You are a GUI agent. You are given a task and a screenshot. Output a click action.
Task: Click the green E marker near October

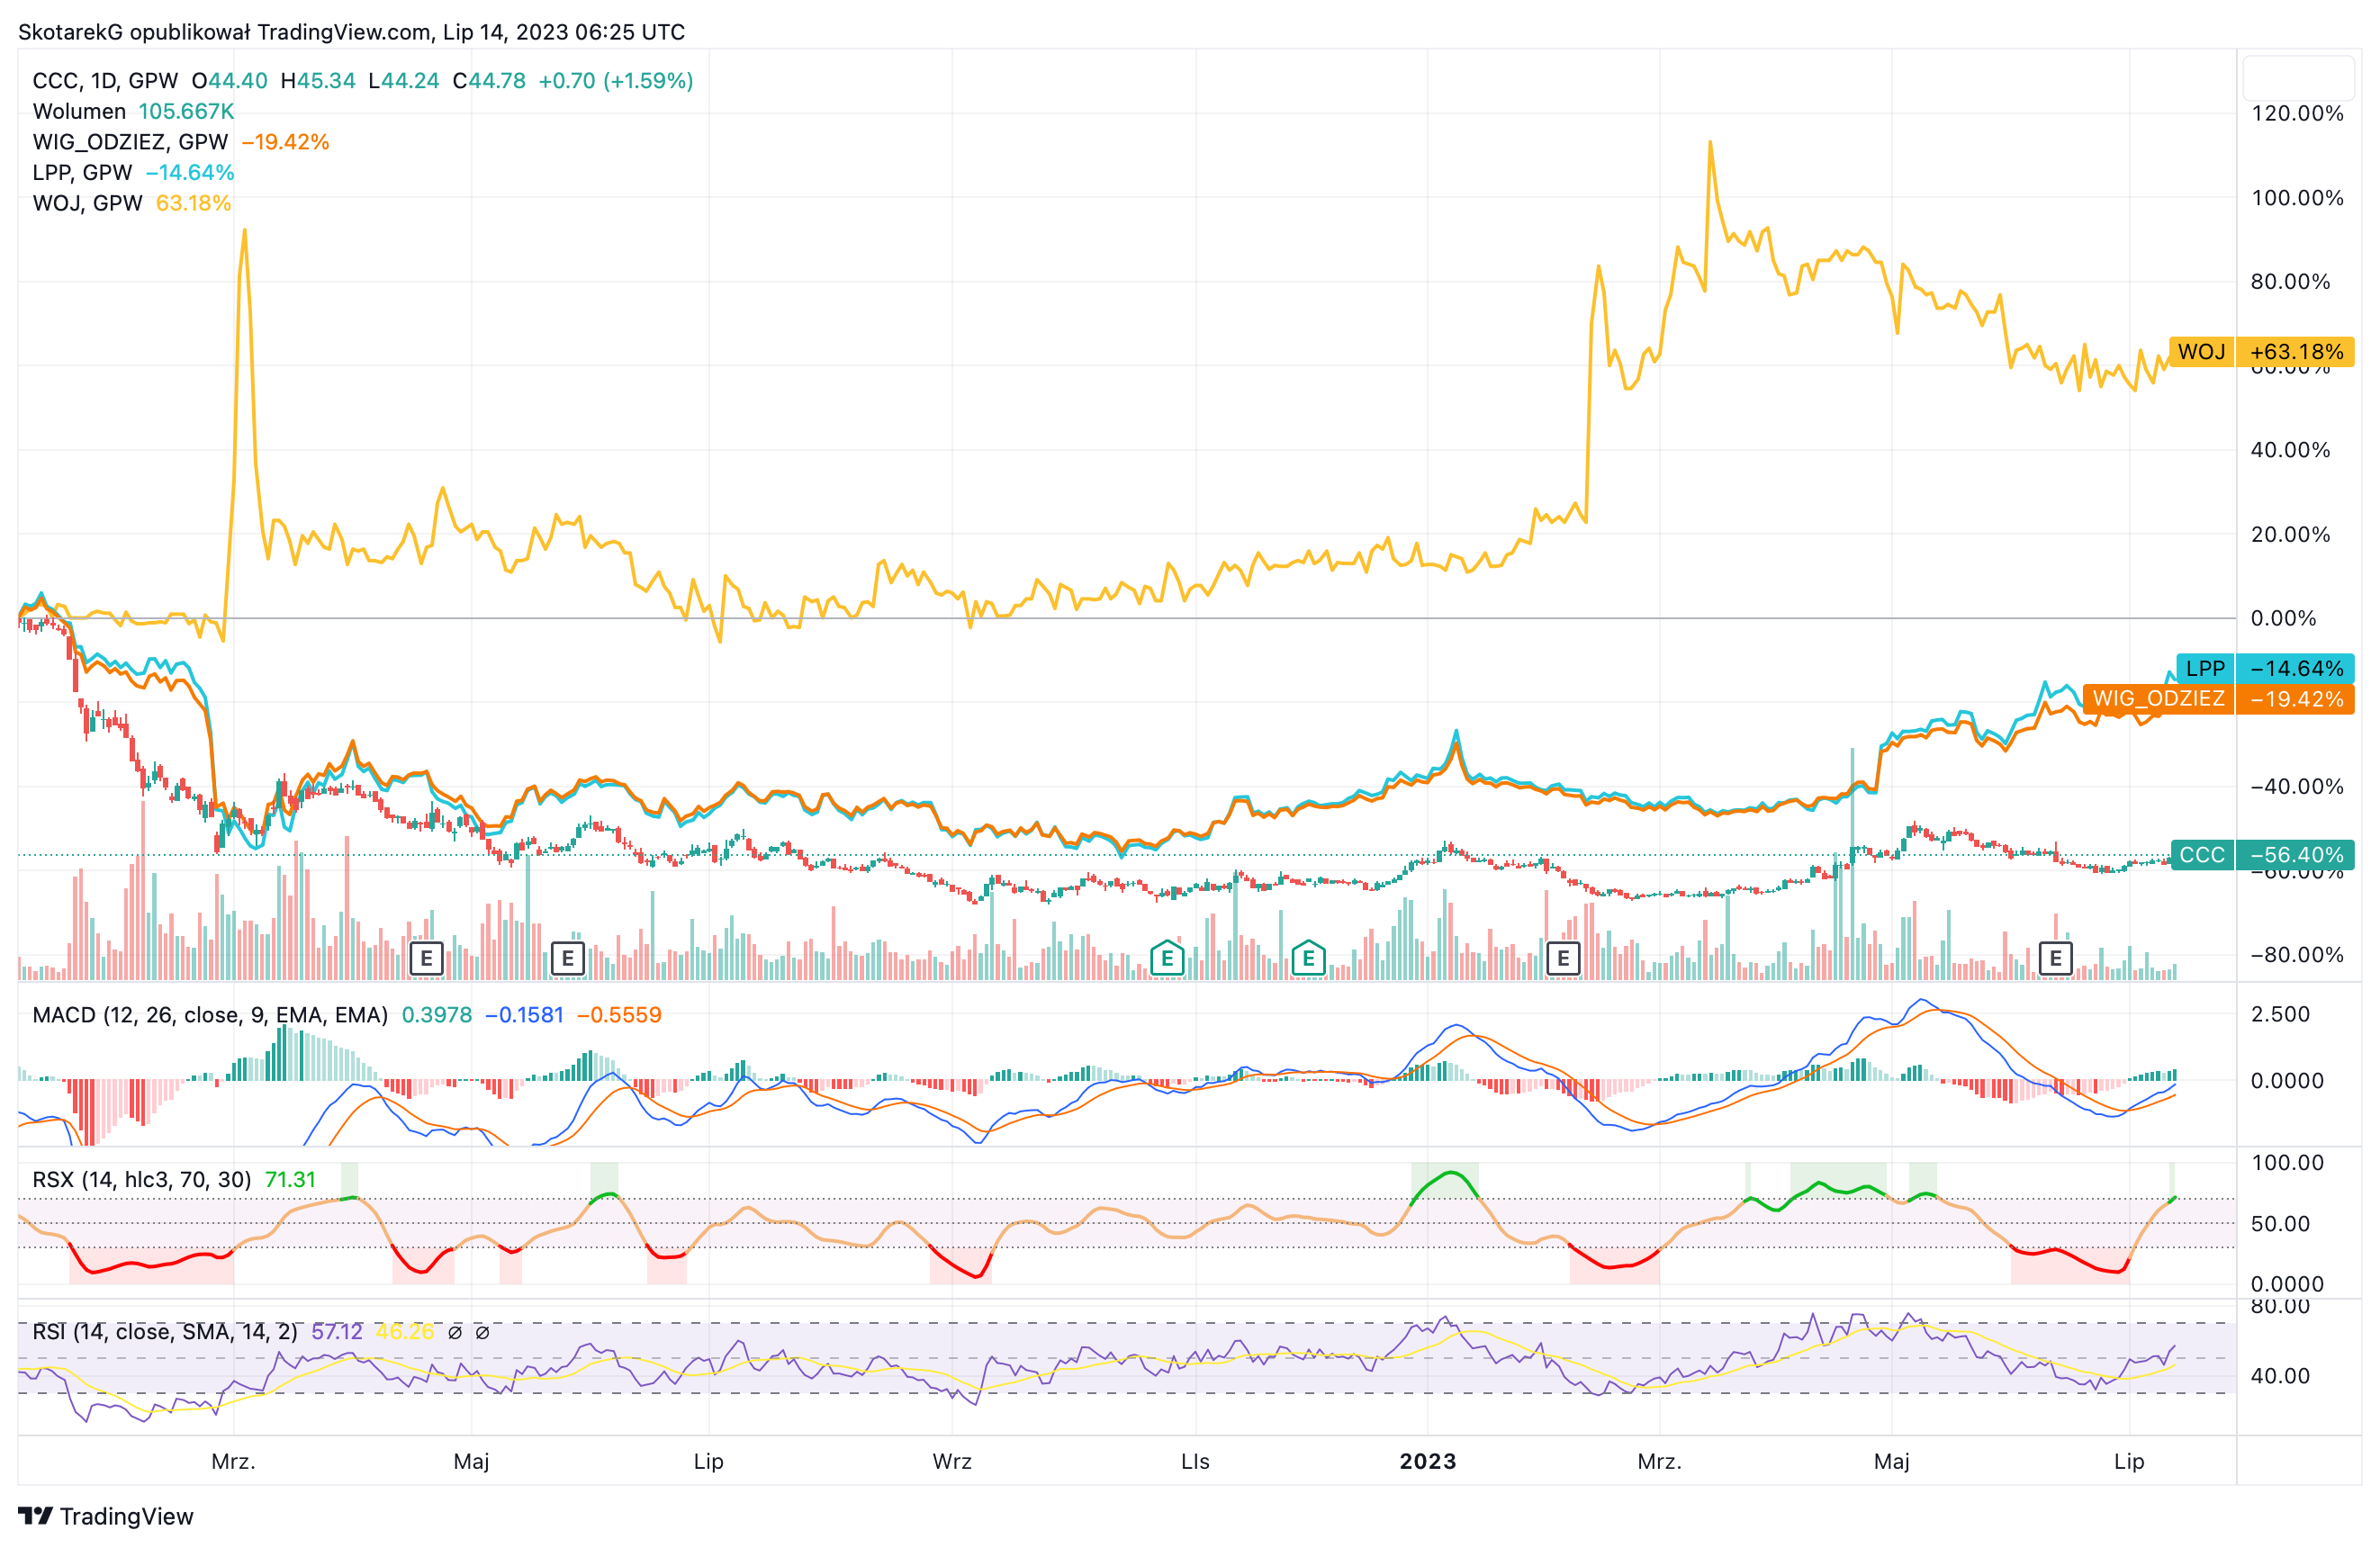(x=1167, y=958)
